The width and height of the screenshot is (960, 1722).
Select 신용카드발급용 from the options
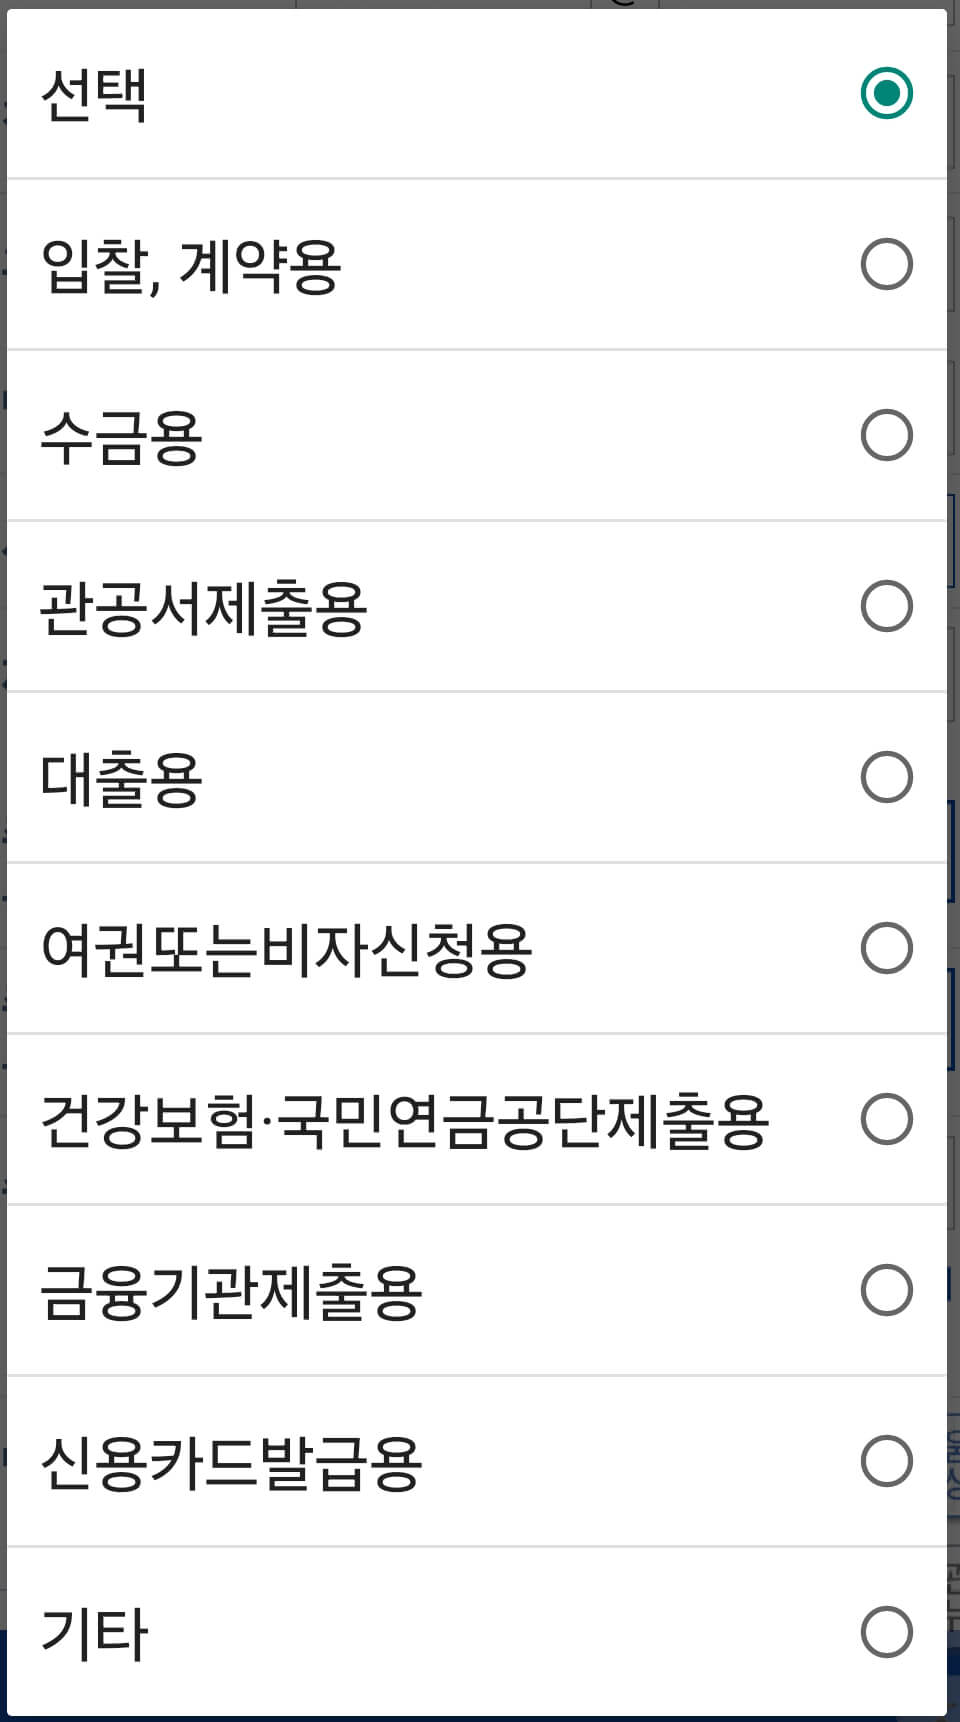point(886,1462)
